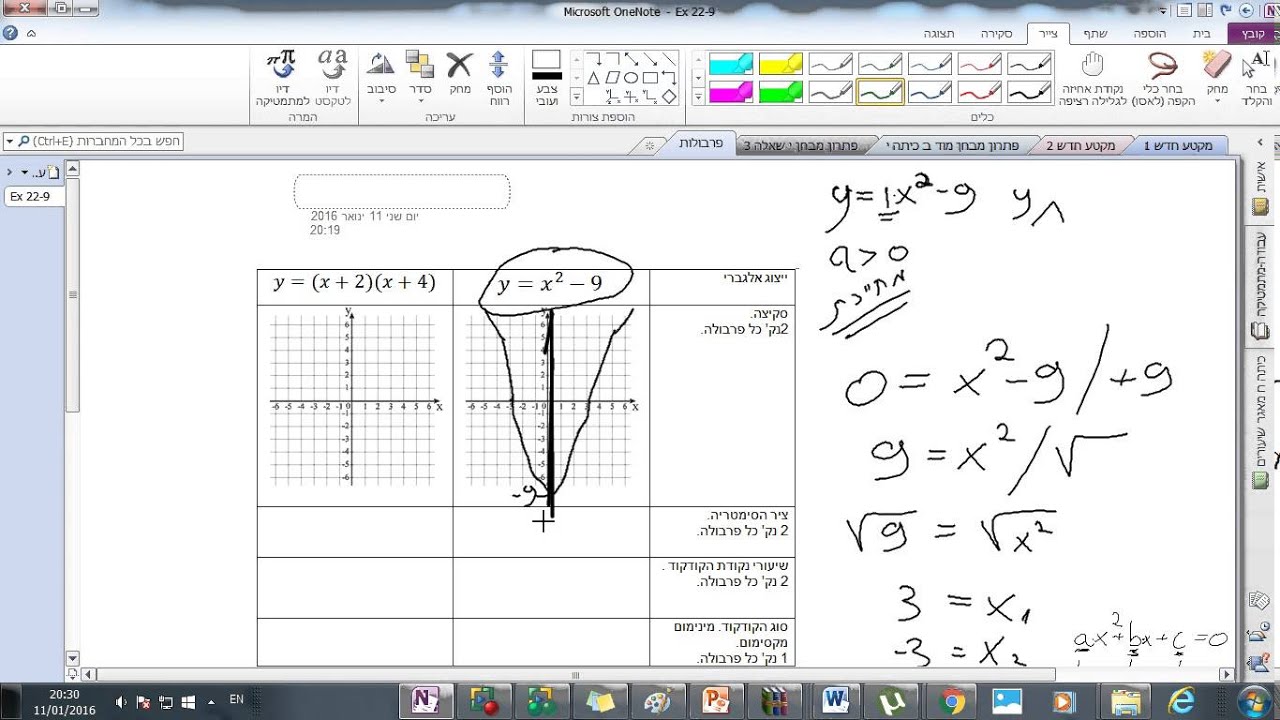1280x720 pixels.
Task: Show hidden system tray icons
Action: pos(210,701)
